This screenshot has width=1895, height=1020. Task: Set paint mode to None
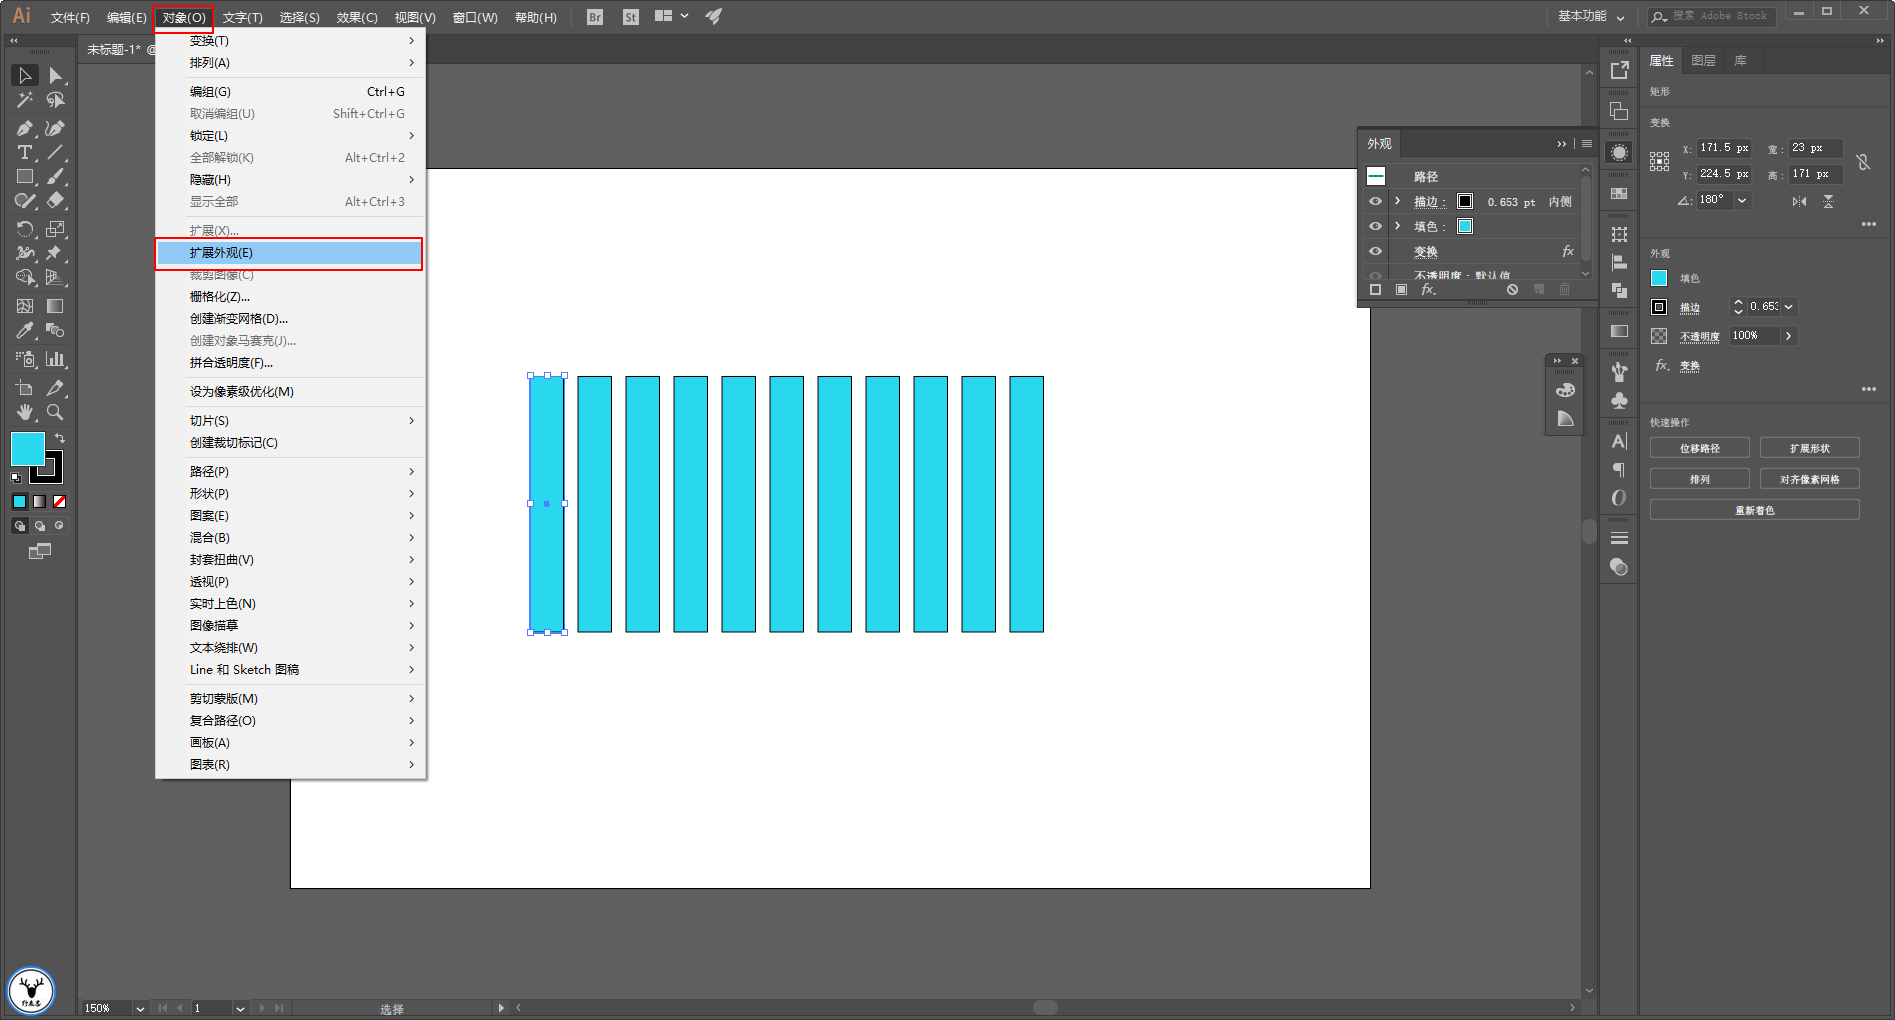click(60, 501)
